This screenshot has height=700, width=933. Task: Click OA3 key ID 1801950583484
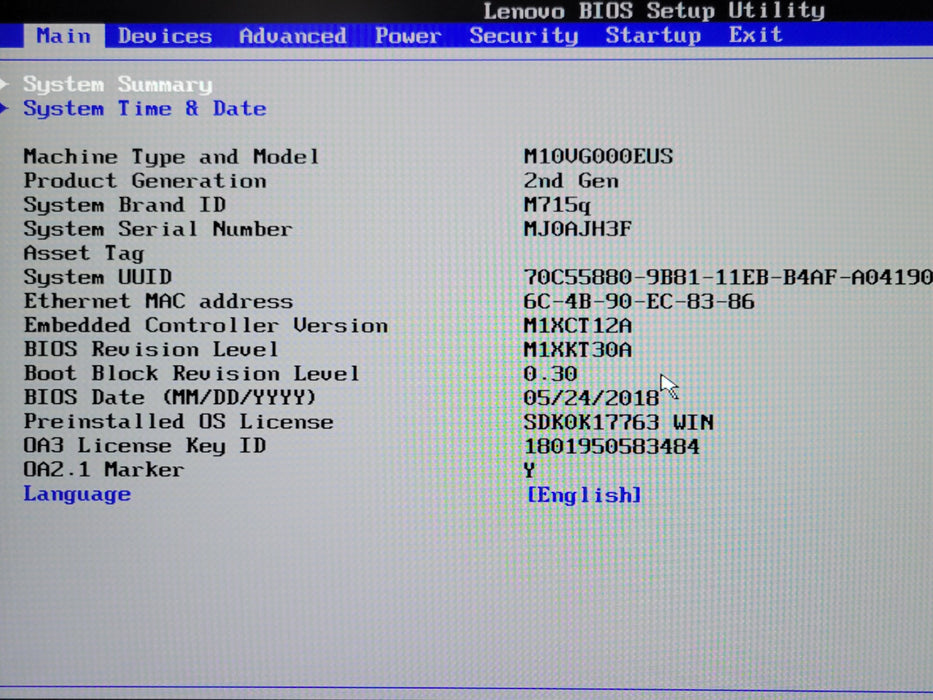(x=611, y=446)
